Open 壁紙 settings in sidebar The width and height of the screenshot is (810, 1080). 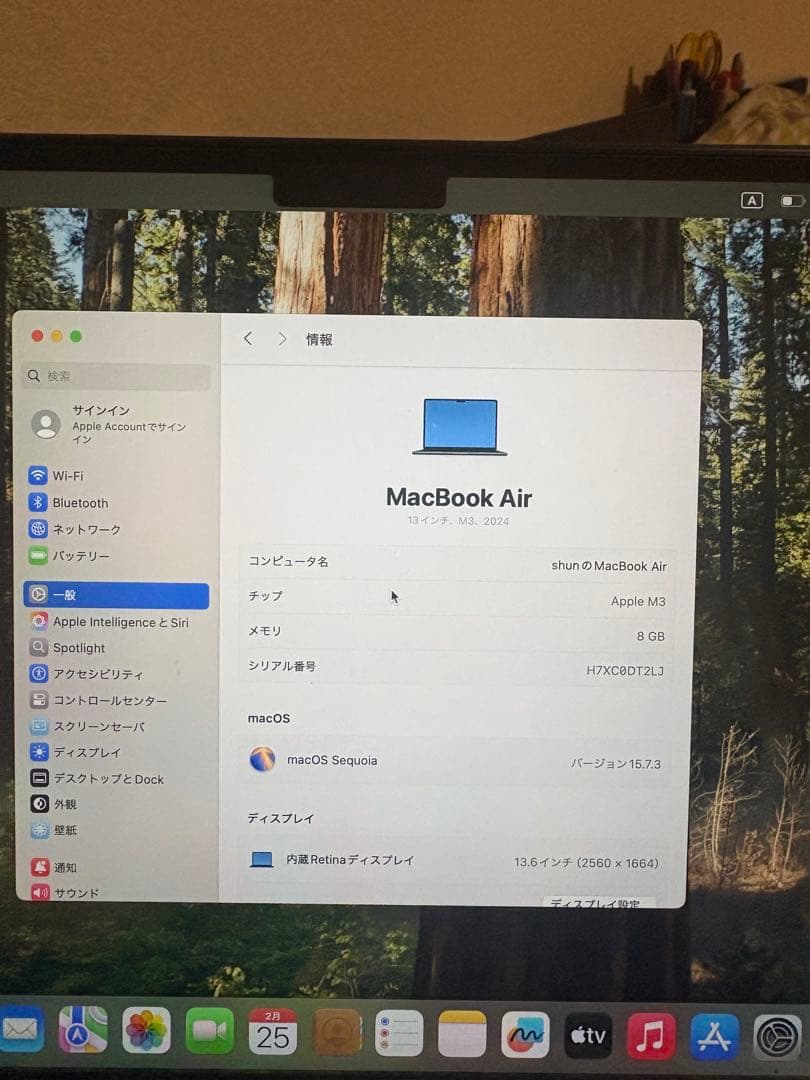tap(116, 831)
